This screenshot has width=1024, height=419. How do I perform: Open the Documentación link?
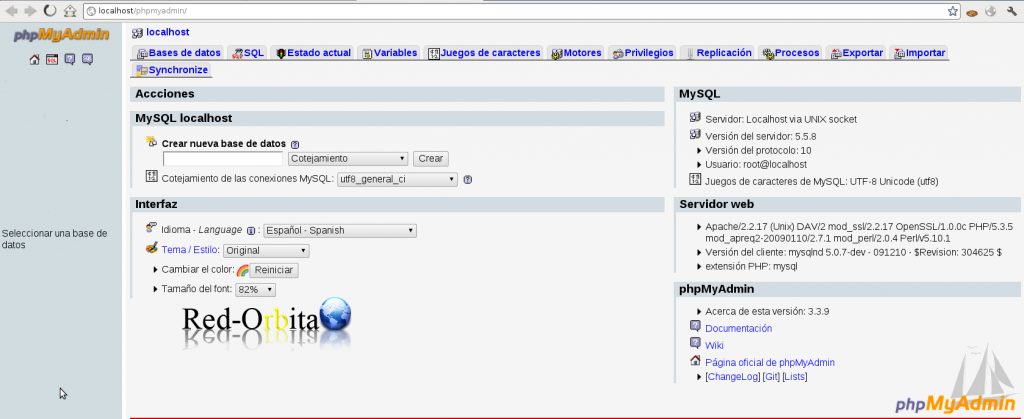pos(739,328)
